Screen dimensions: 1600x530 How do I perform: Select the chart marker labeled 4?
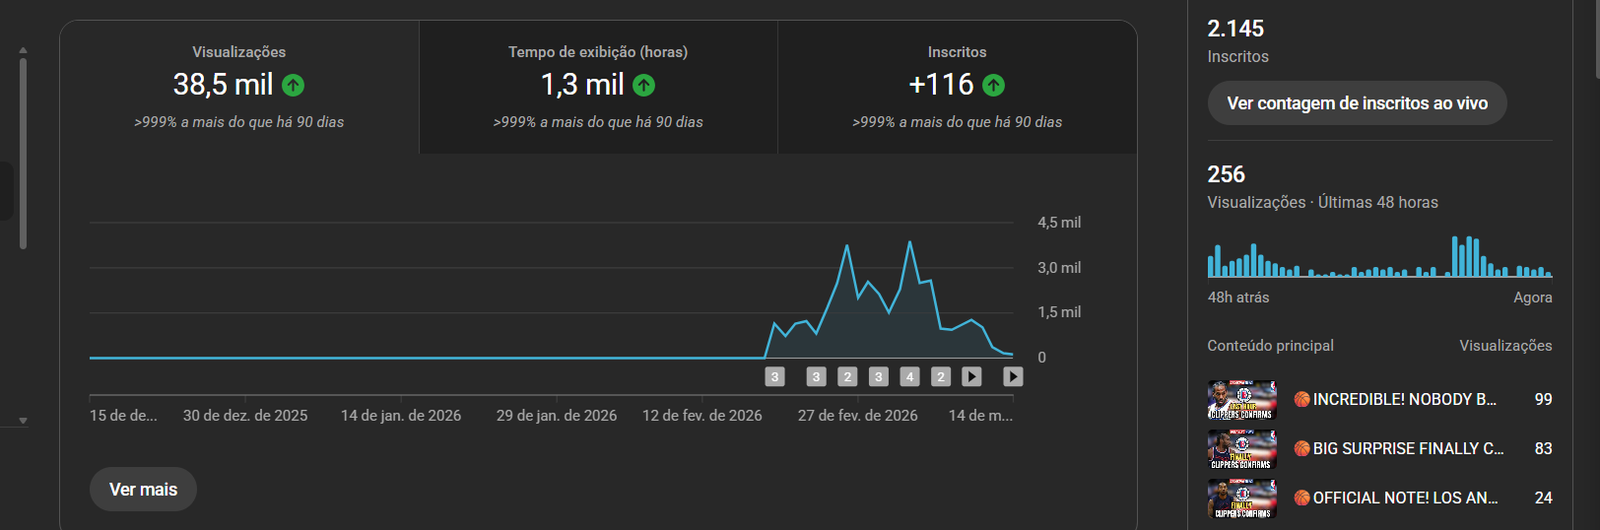coord(909,377)
